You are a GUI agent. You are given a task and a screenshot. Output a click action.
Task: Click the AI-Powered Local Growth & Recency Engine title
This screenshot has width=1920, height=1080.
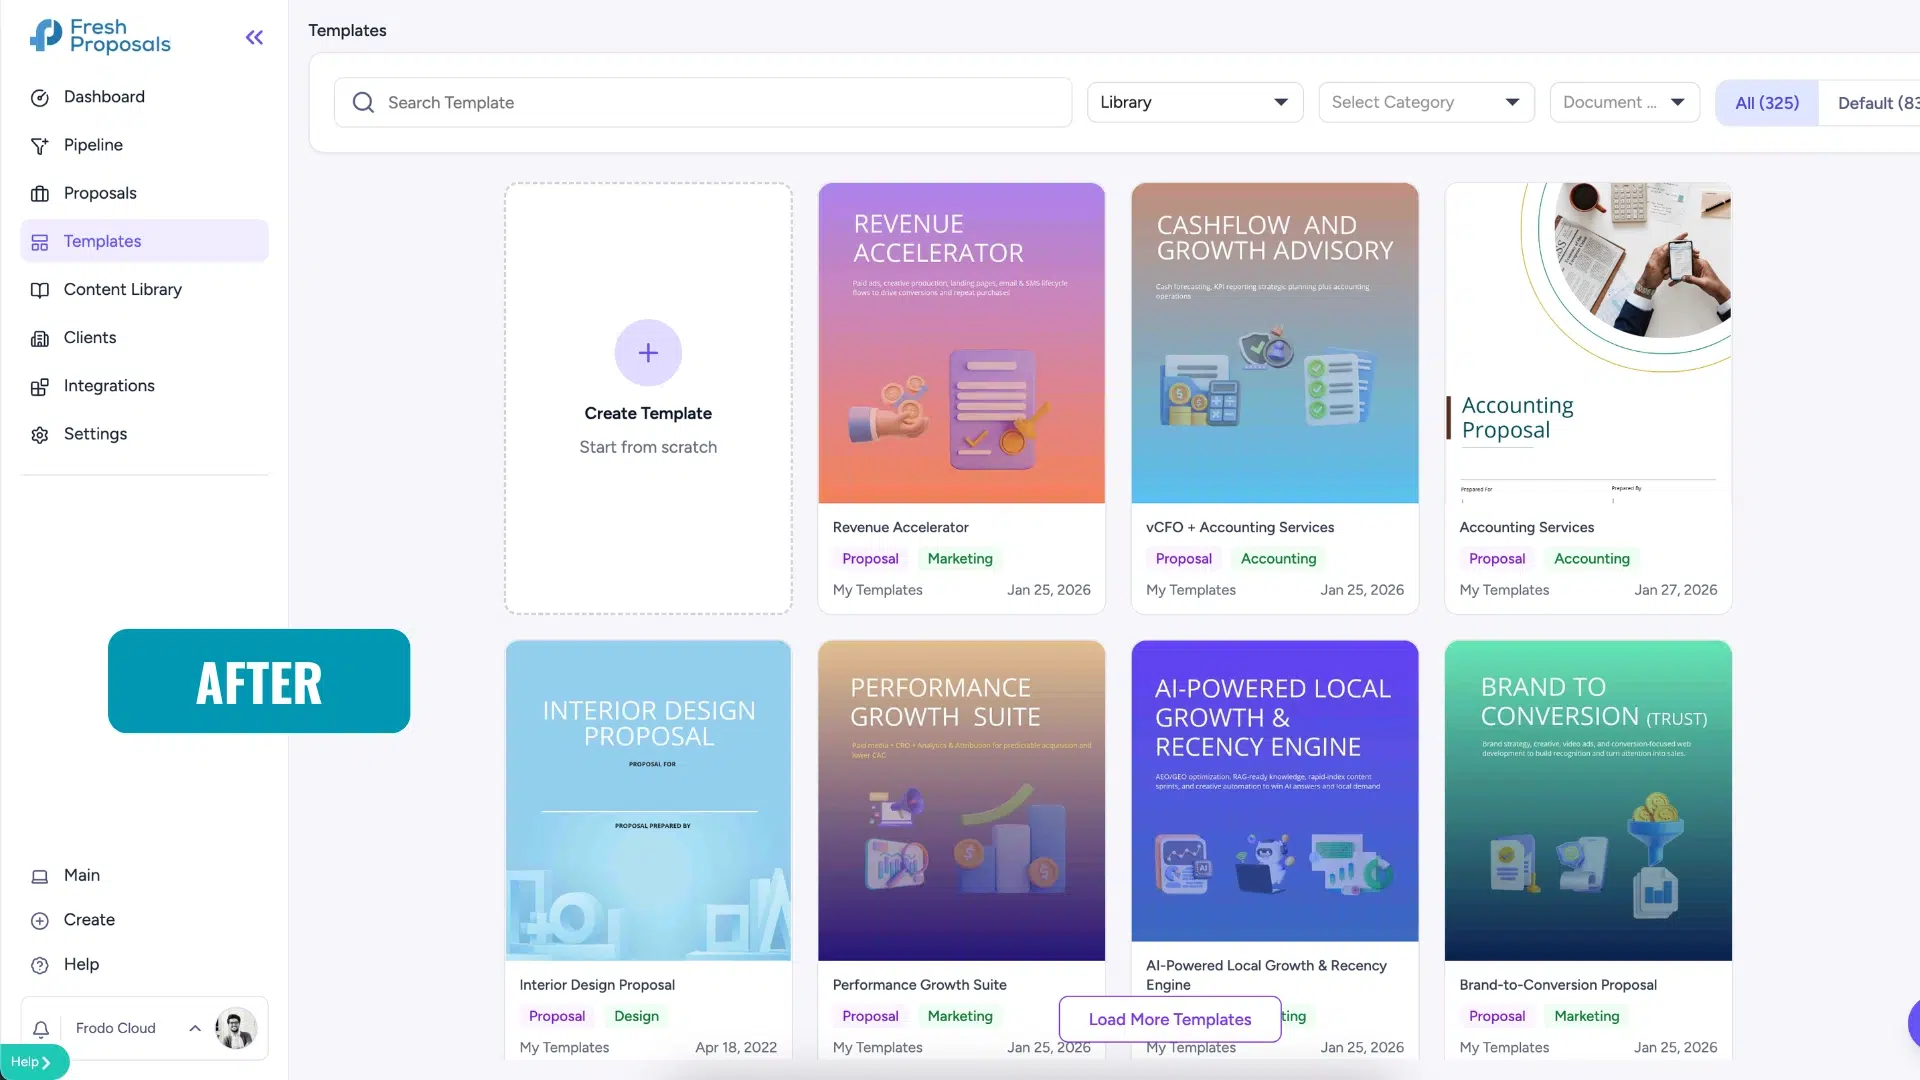click(x=1266, y=975)
